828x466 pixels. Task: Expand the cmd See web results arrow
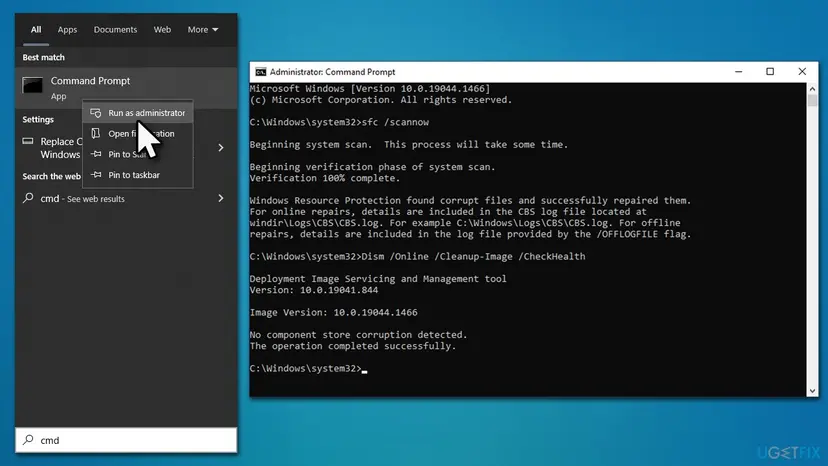click(221, 198)
